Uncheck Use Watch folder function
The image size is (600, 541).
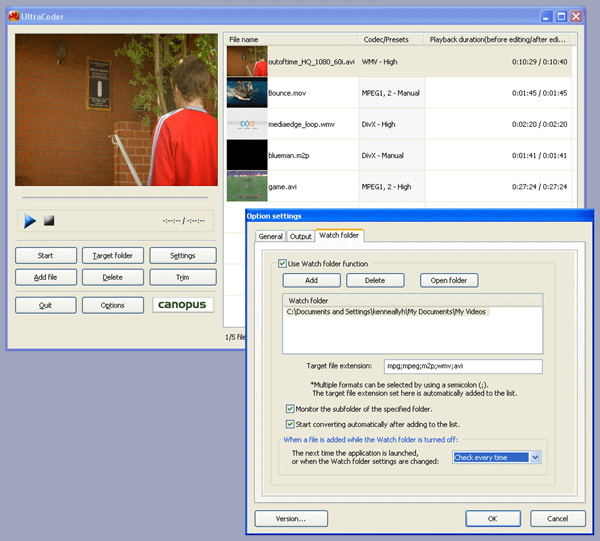coord(282,264)
